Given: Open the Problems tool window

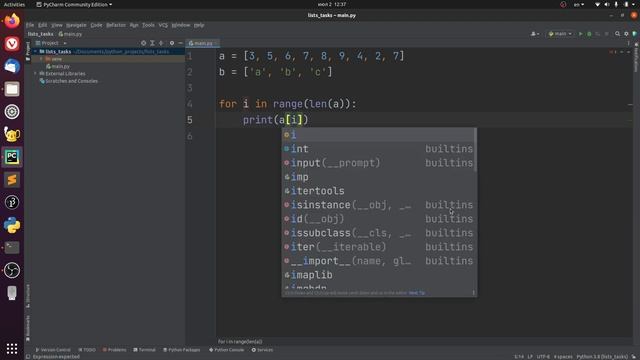Looking at the screenshot, I should pyautogui.click(x=114, y=350).
